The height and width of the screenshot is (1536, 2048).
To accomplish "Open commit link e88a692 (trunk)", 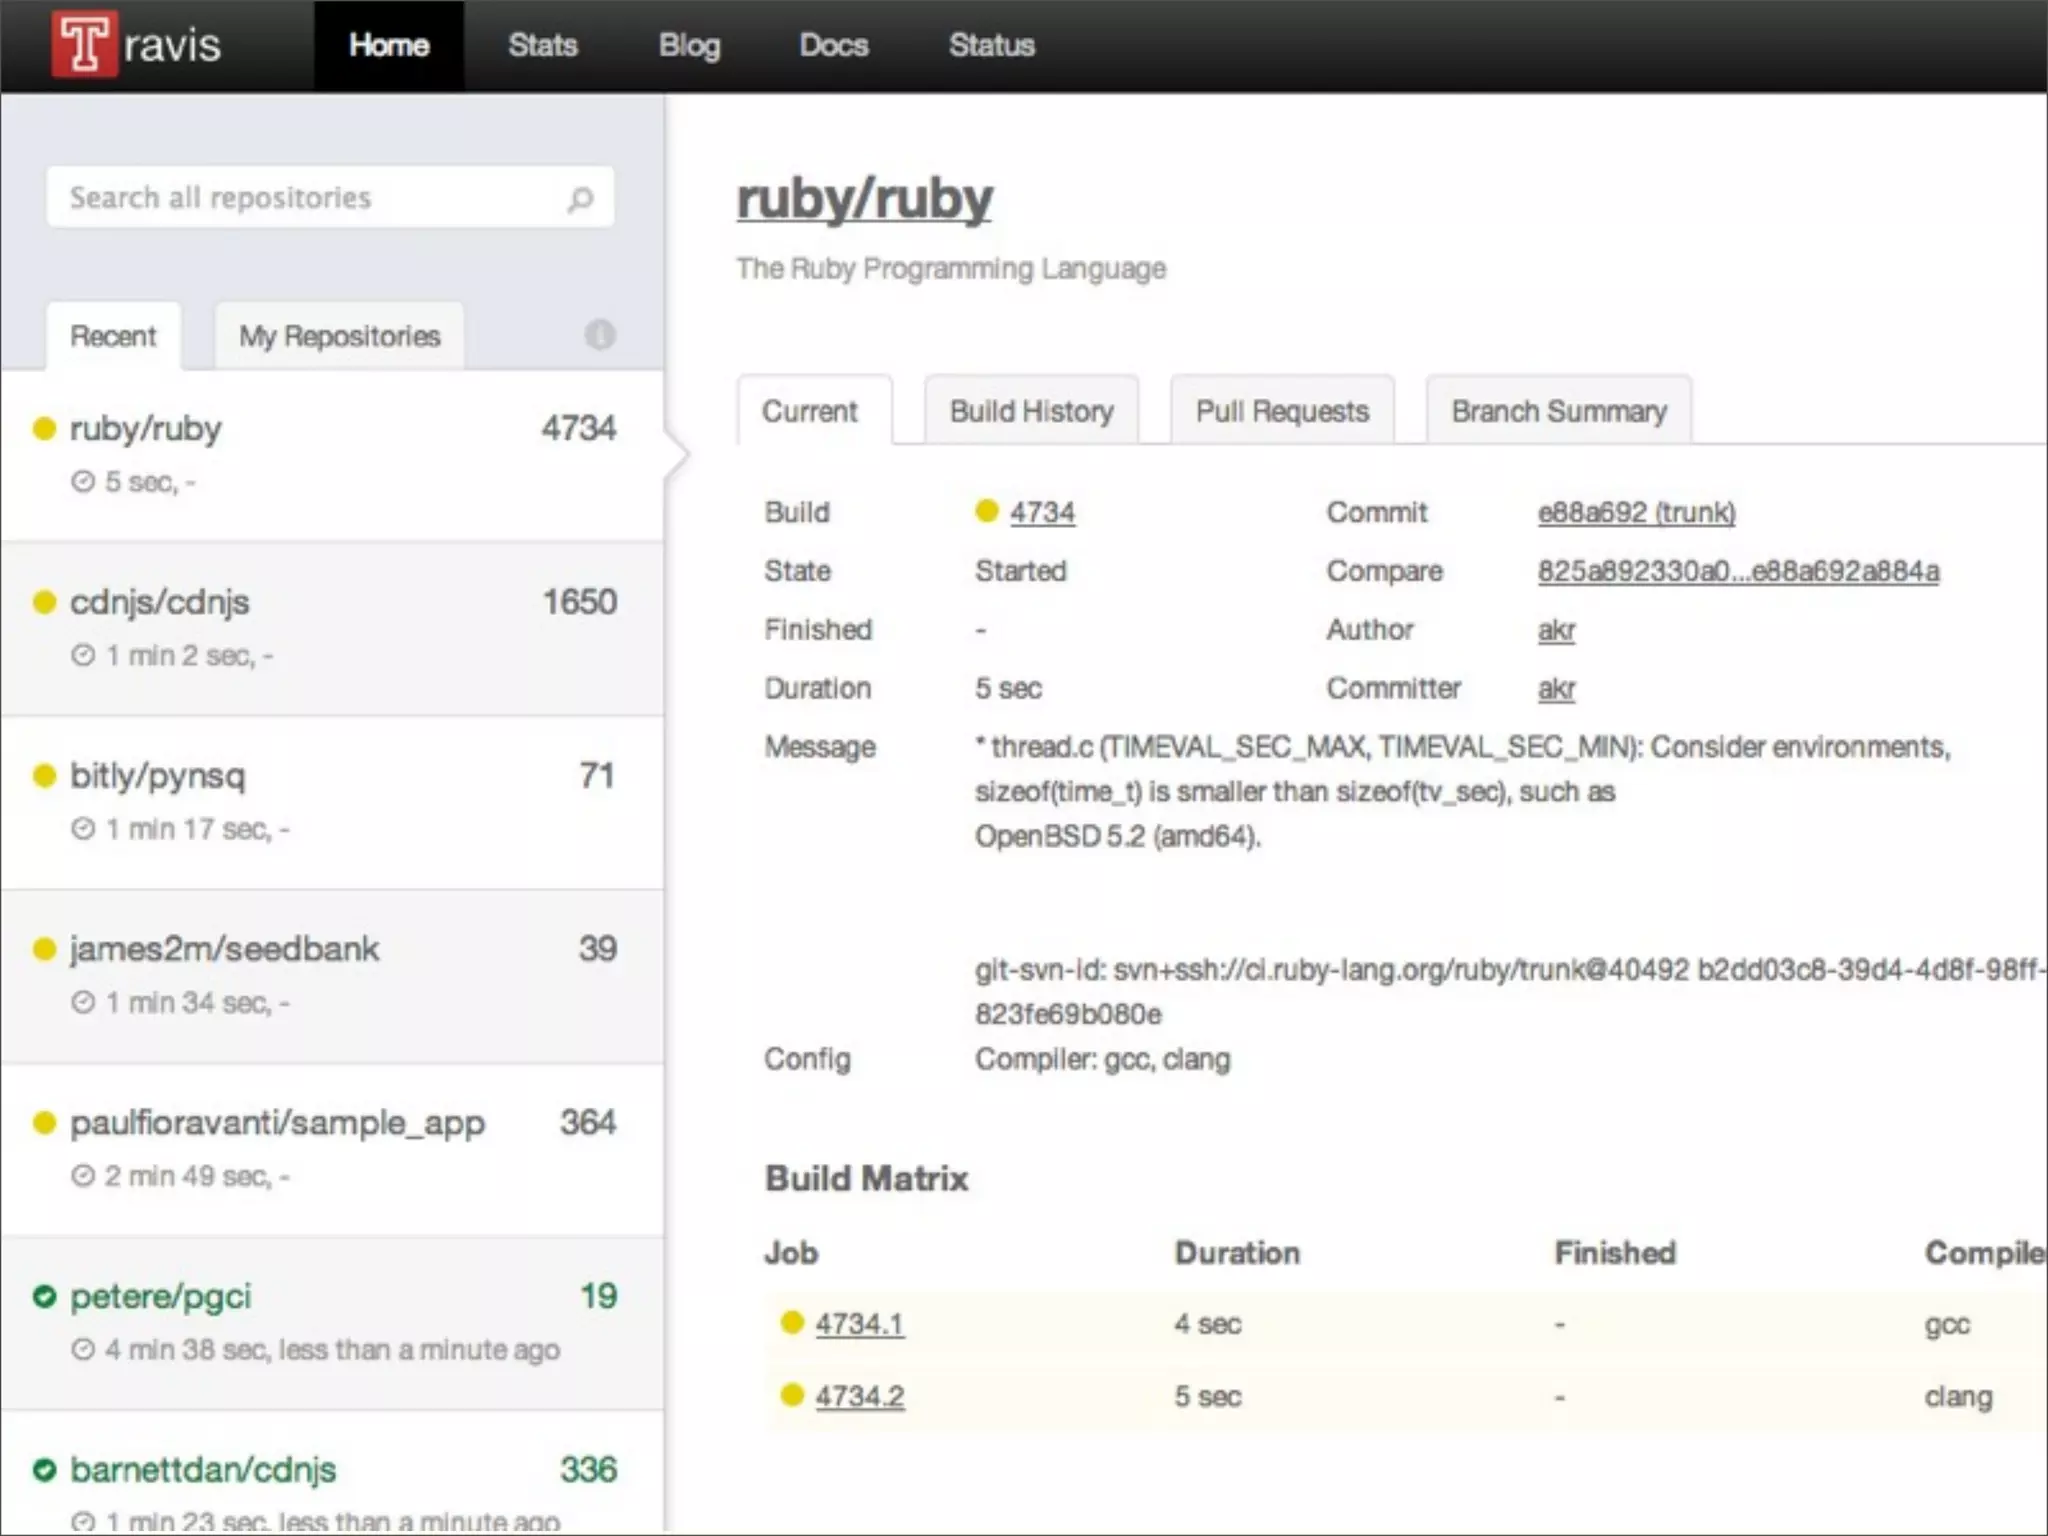I will (x=1636, y=512).
